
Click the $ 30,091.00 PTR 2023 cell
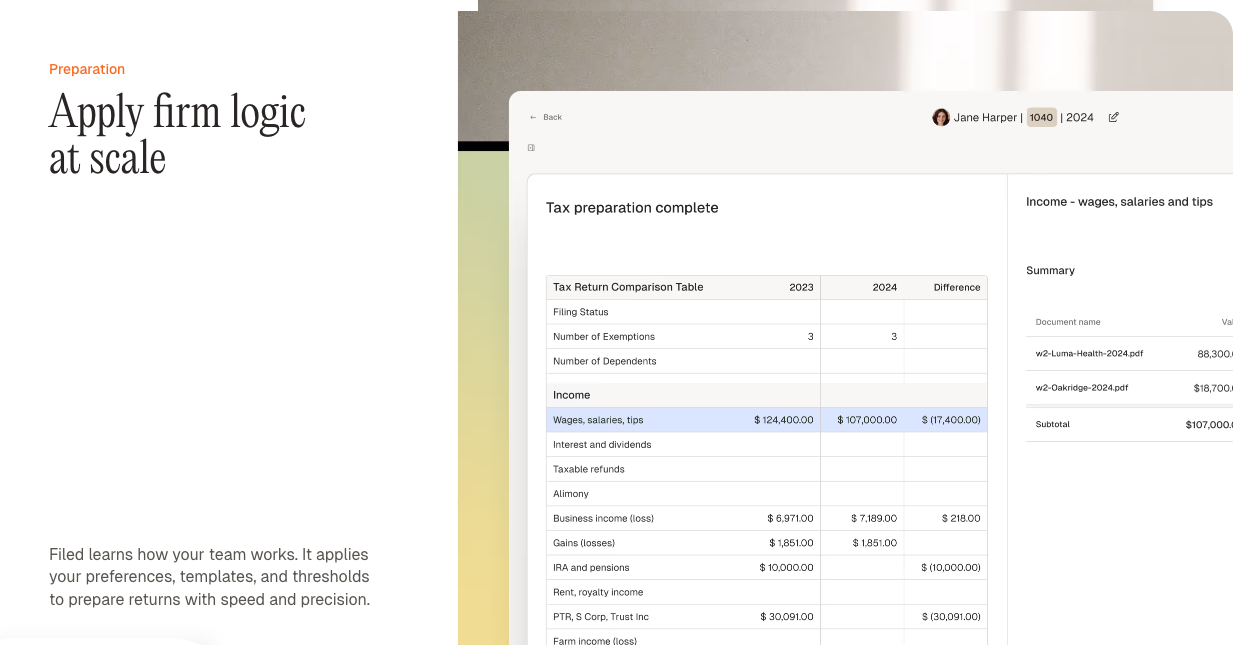coord(786,617)
